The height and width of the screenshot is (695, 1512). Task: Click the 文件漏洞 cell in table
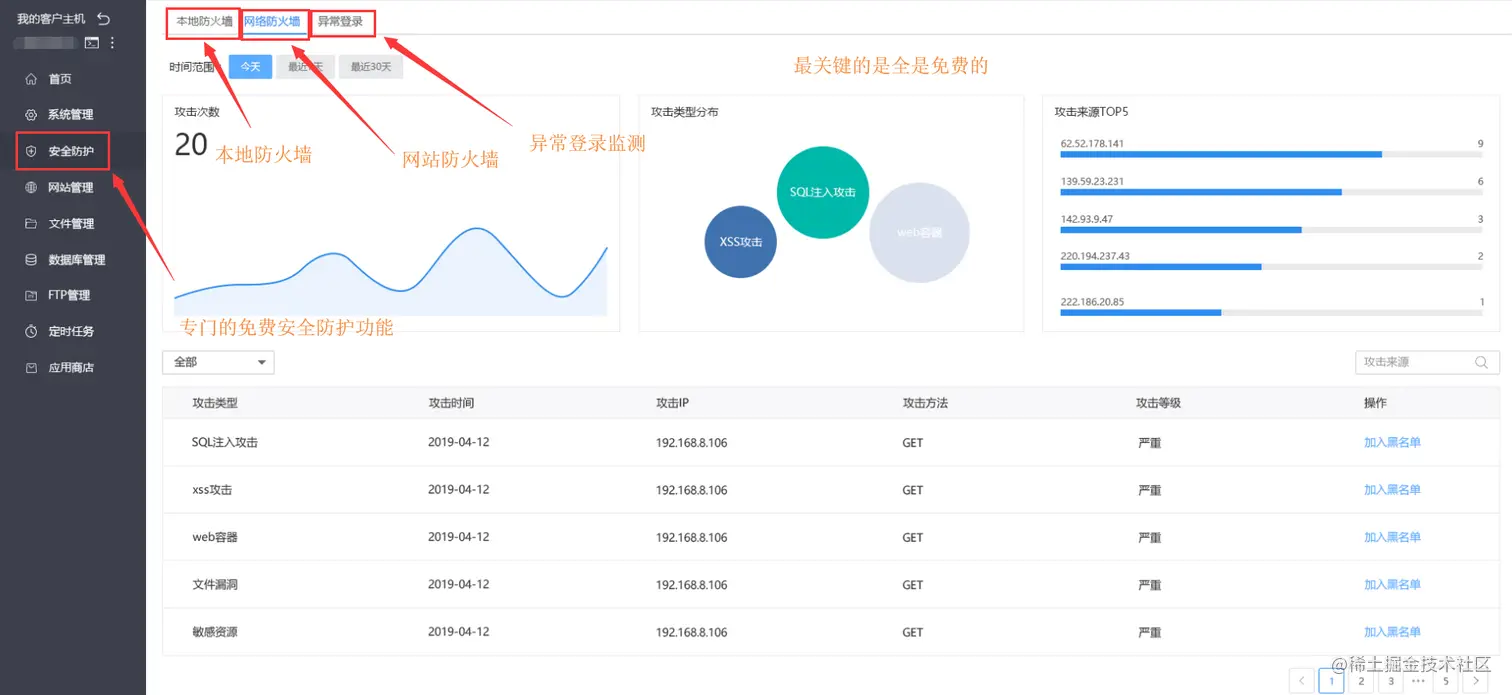pos(215,585)
